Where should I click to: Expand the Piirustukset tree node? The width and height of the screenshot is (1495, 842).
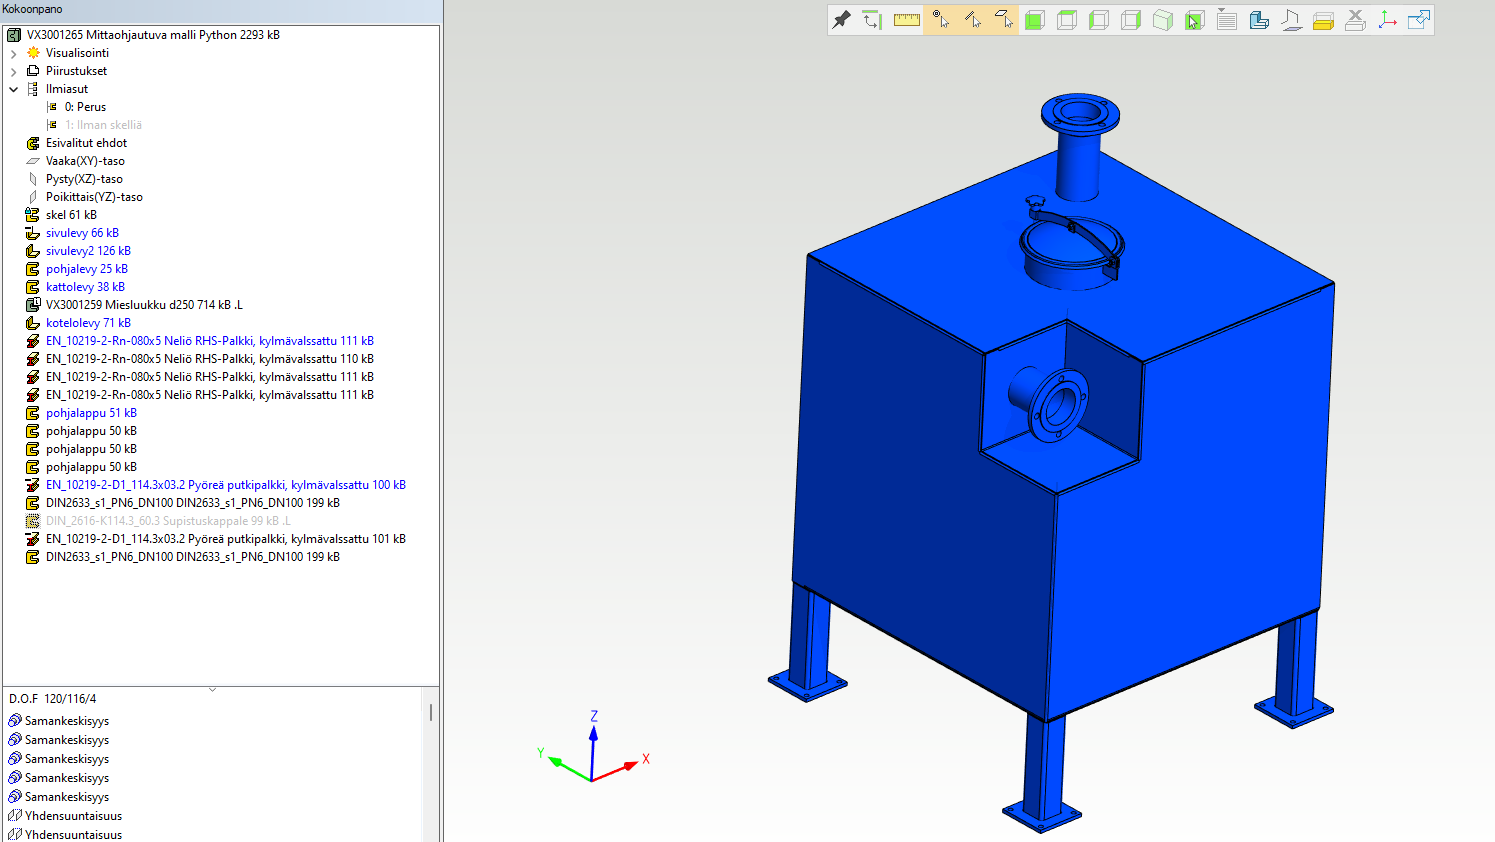click(14, 71)
